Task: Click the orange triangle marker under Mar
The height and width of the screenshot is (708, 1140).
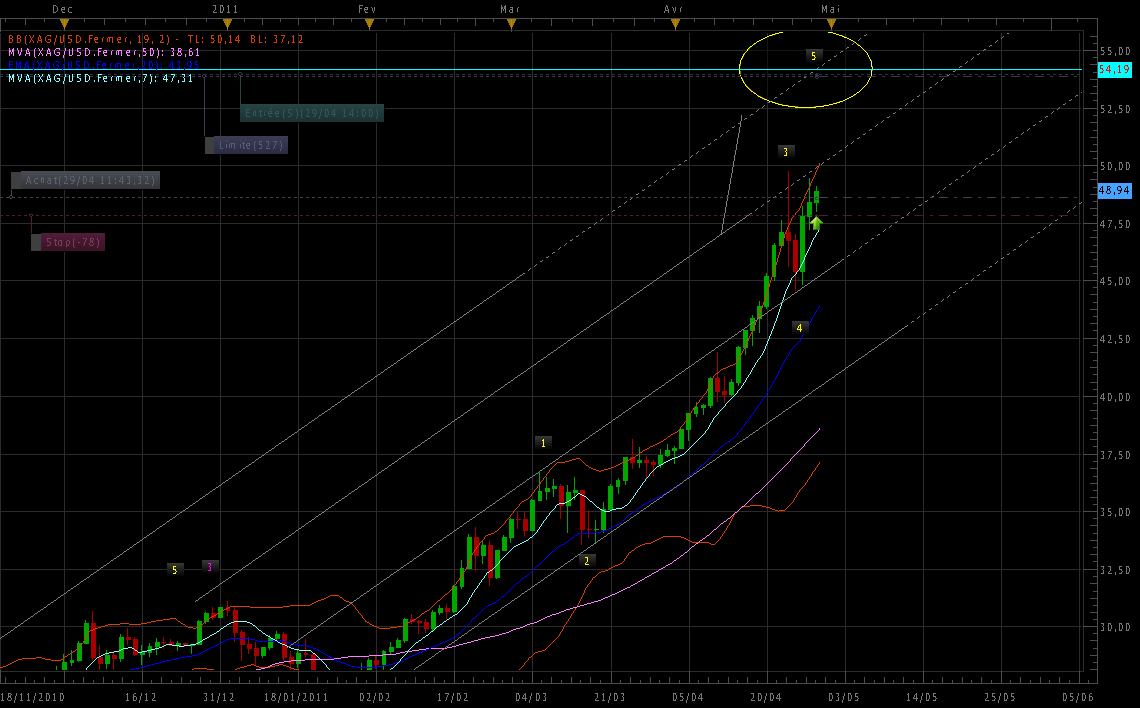Action: click(x=512, y=22)
